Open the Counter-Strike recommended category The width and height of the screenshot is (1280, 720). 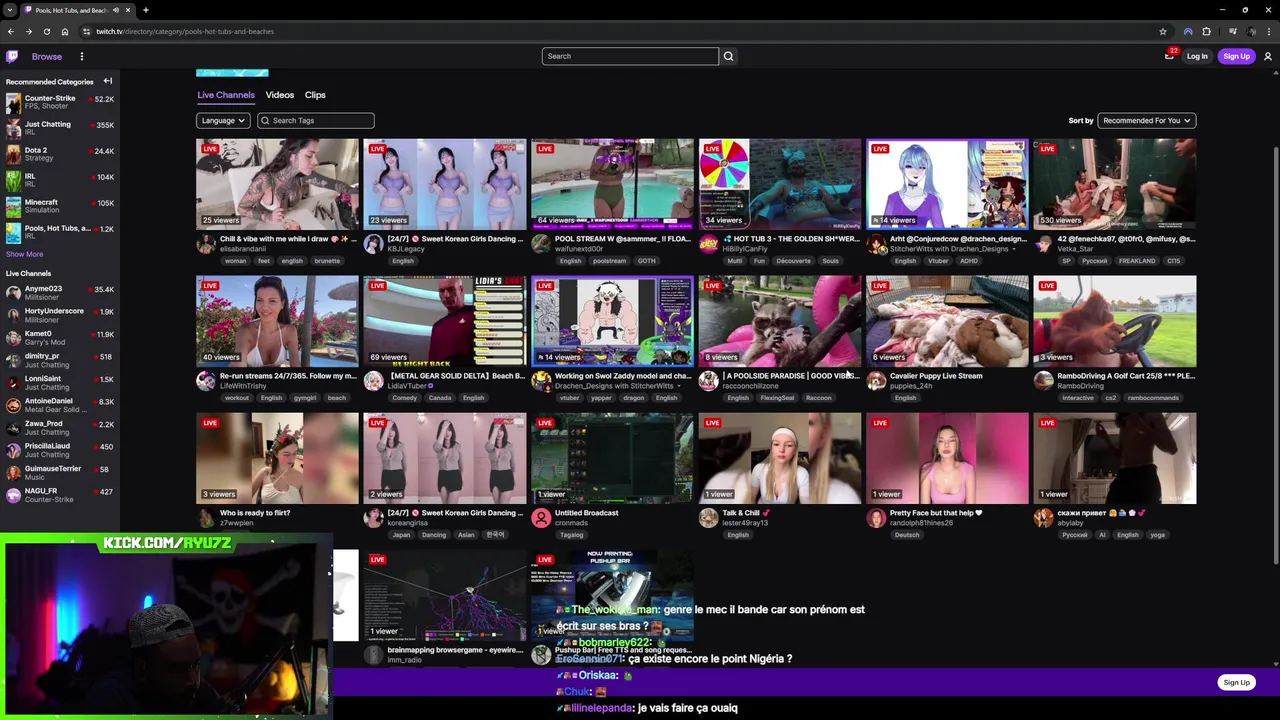60,102
